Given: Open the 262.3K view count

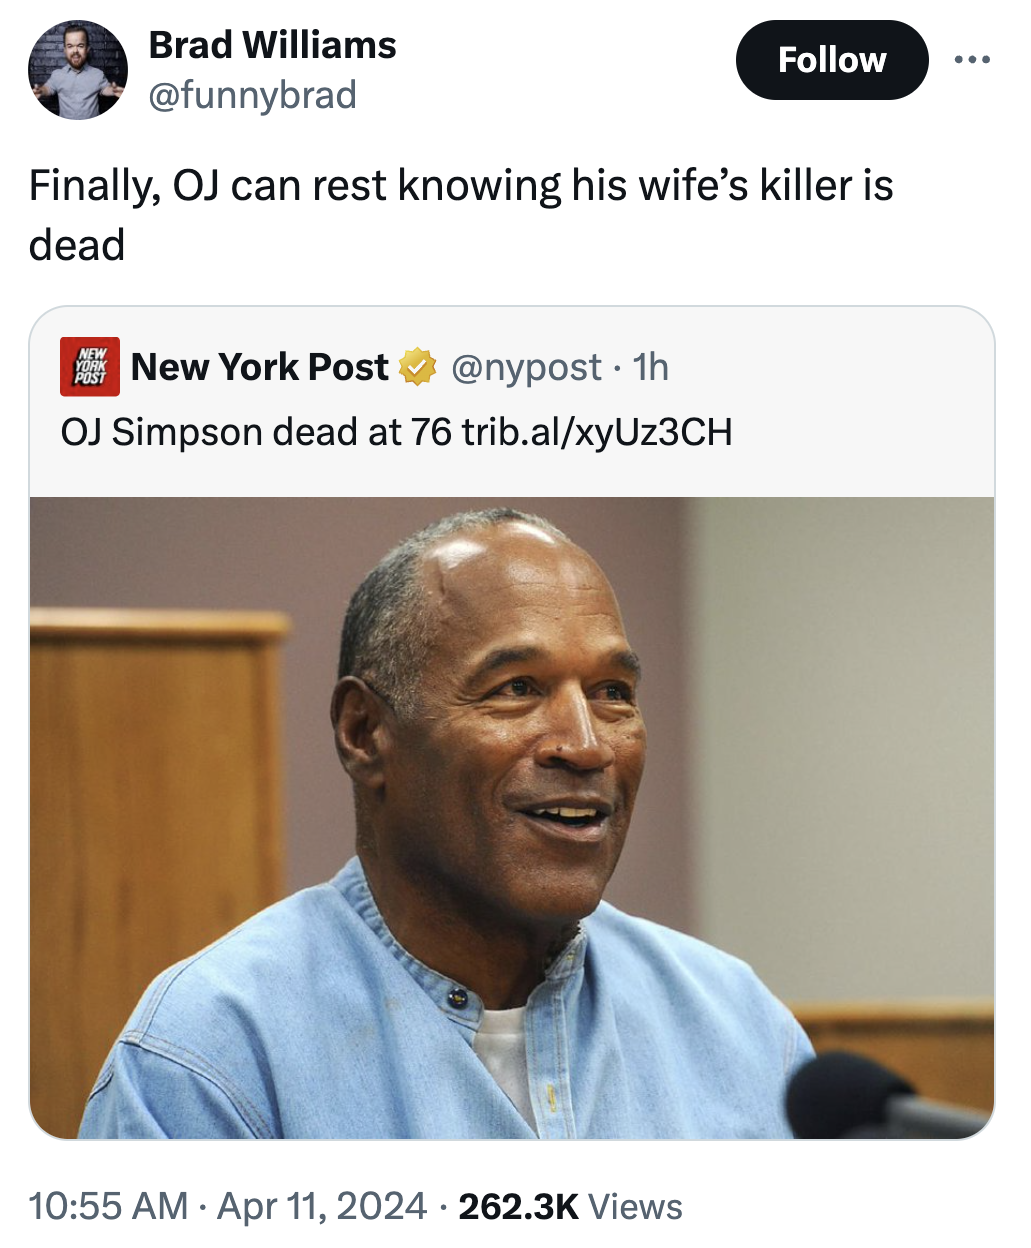Looking at the screenshot, I should [518, 1206].
